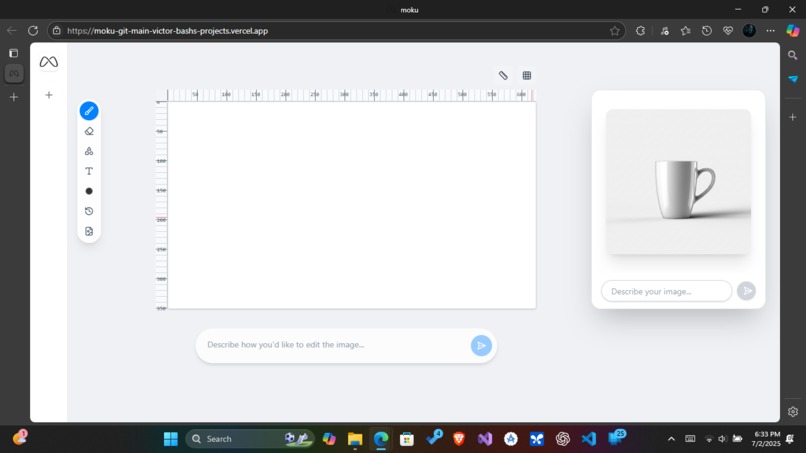Open browser settings and more menu
The image size is (806, 453).
pos(770,31)
